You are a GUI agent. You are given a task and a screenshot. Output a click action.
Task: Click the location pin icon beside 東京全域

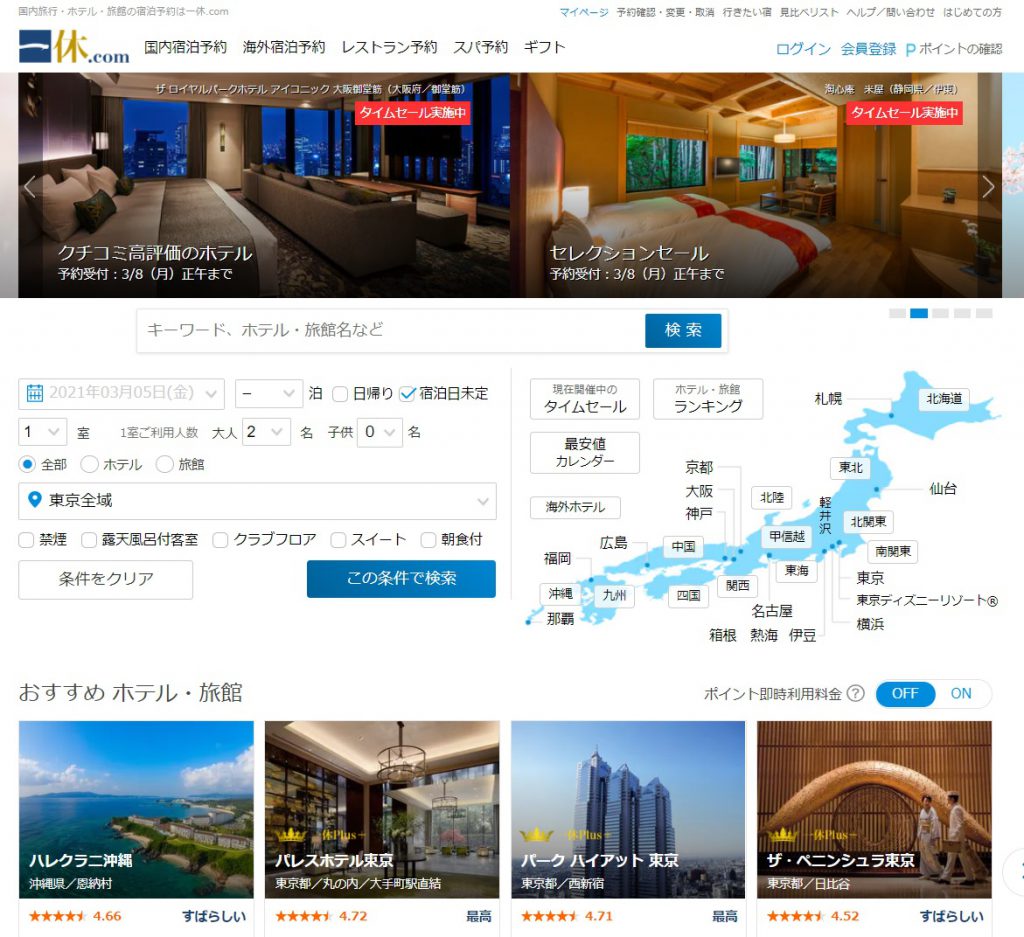click(35, 500)
